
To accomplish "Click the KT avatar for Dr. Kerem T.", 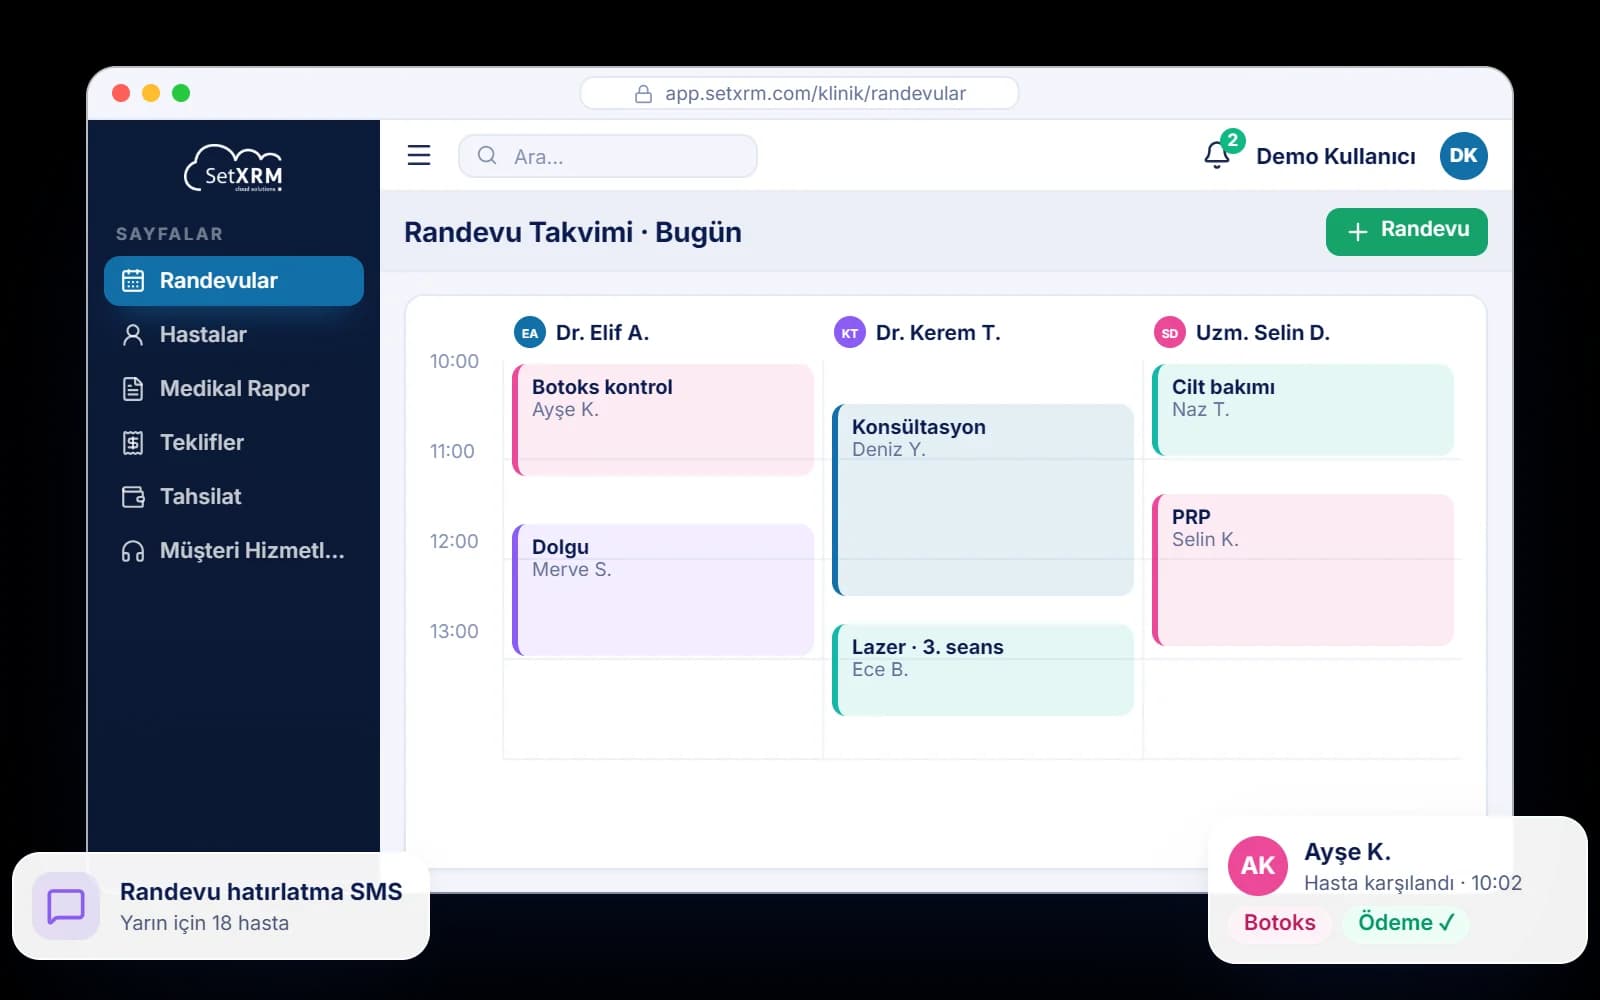I will point(850,333).
